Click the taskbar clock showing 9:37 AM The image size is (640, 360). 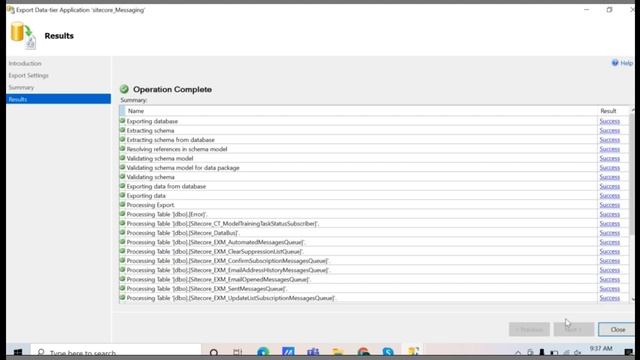tap(601, 349)
